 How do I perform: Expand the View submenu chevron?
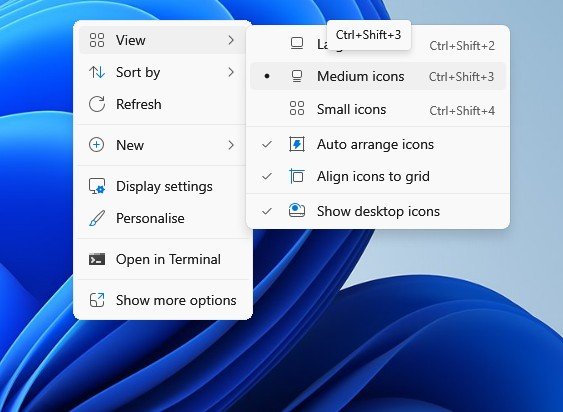pos(231,40)
